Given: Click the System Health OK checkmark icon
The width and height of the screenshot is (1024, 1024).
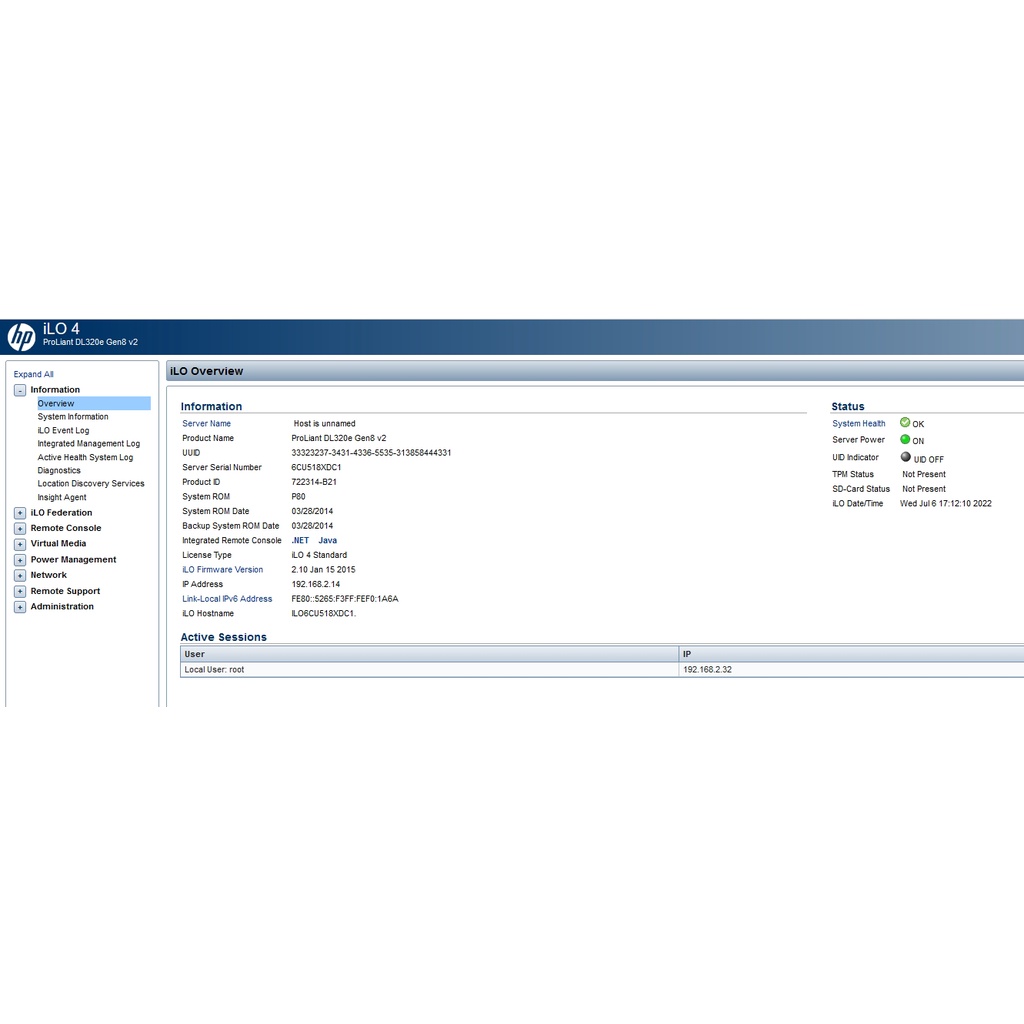Looking at the screenshot, I should pos(905,423).
